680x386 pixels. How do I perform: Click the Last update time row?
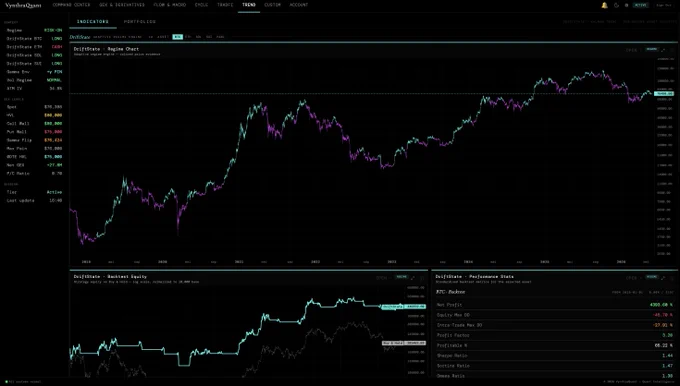click(34, 200)
